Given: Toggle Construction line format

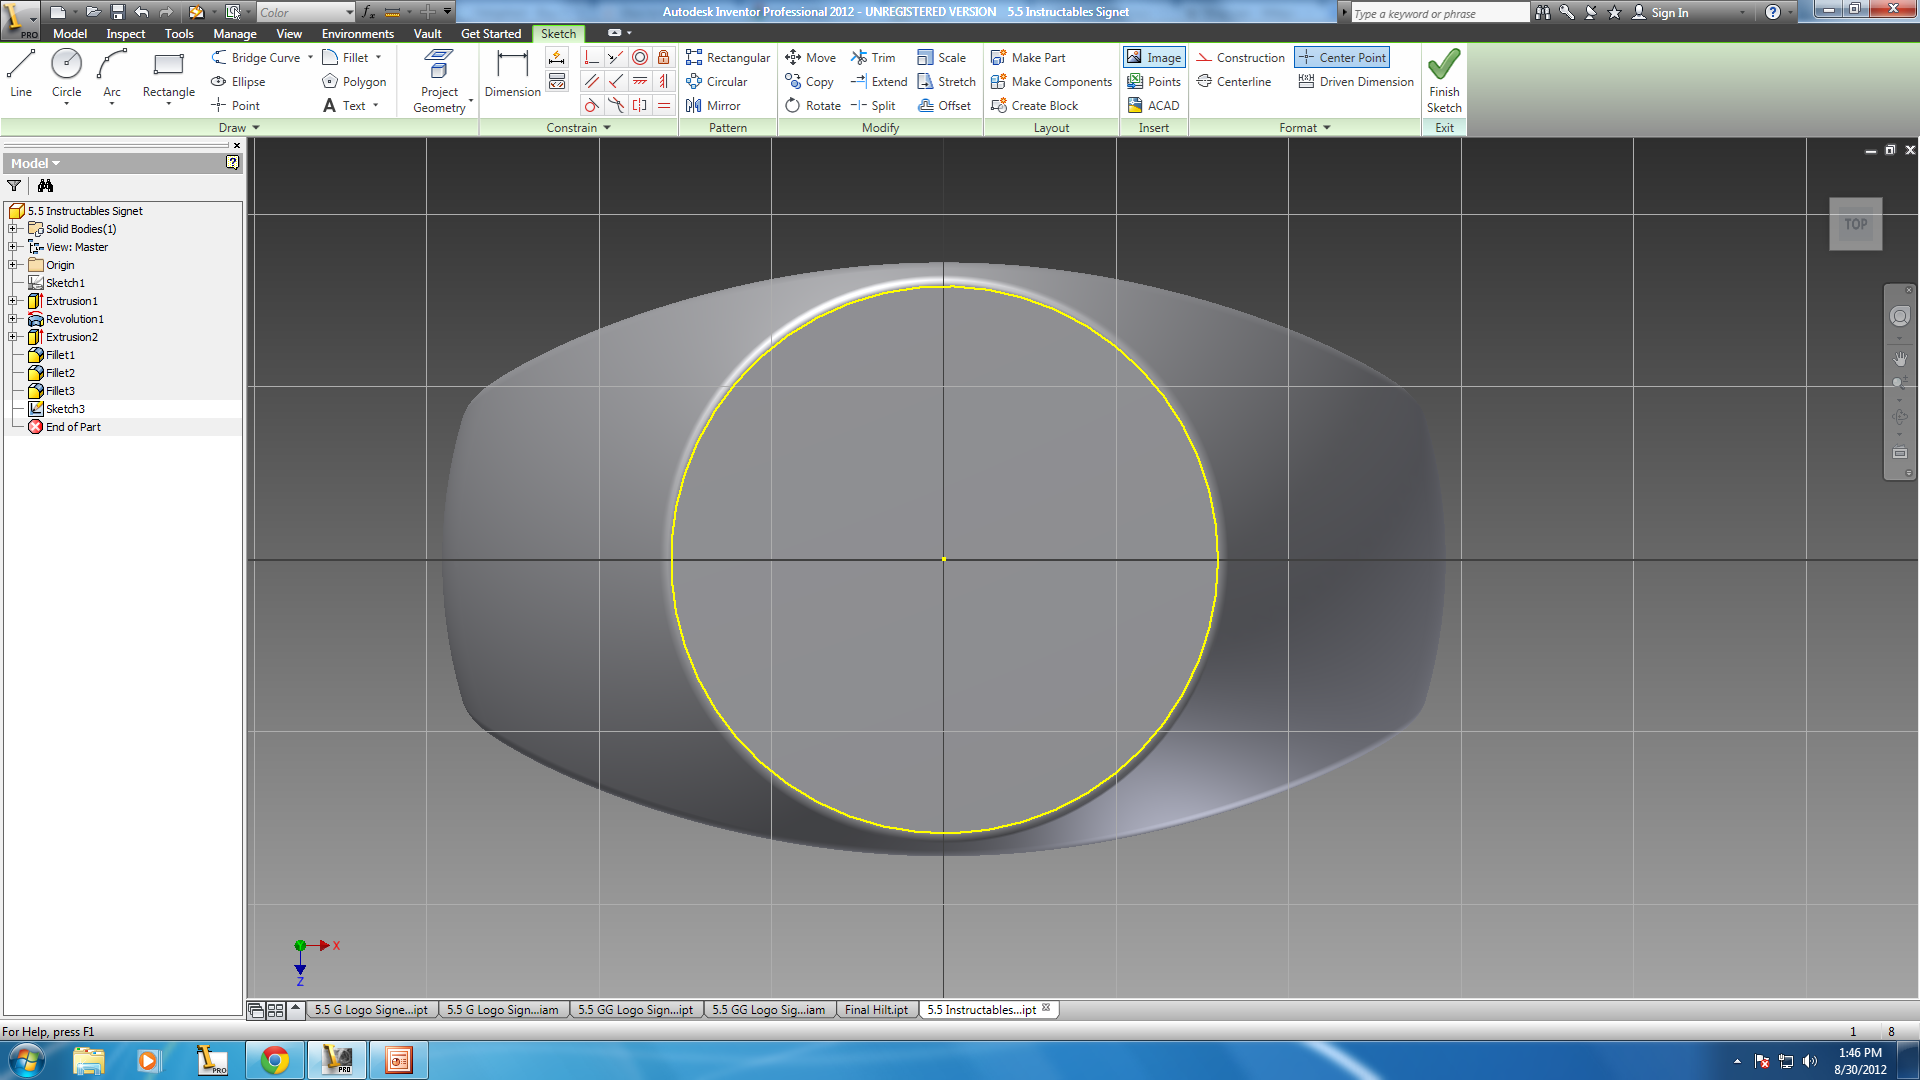Looking at the screenshot, I should pyautogui.click(x=1240, y=58).
